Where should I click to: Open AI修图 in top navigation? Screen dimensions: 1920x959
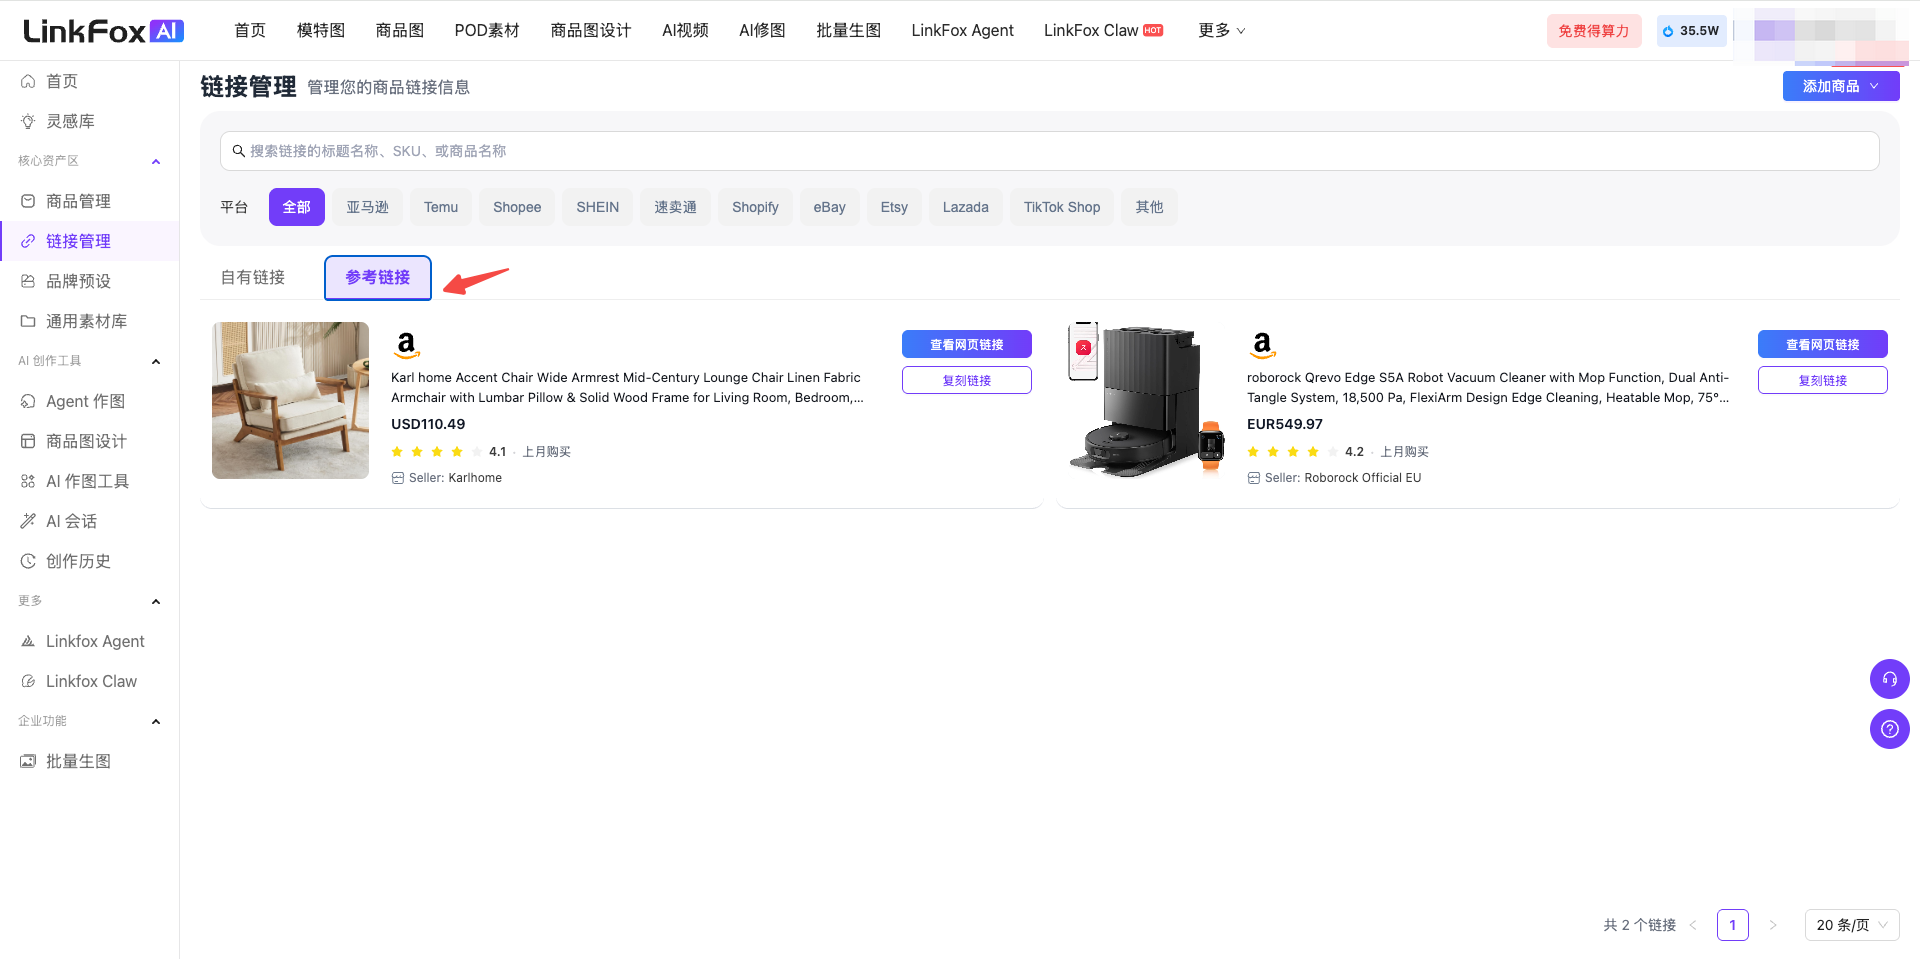[x=762, y=31]
